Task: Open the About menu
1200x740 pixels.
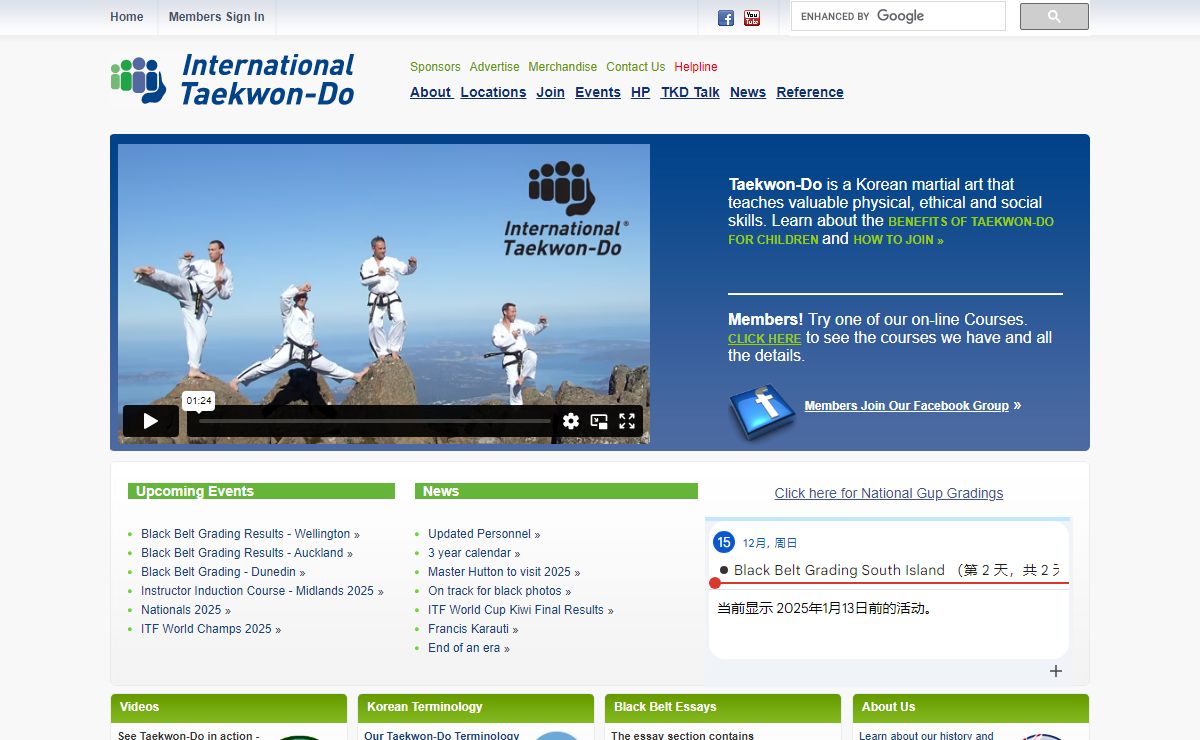Action: tap(431, 92)
